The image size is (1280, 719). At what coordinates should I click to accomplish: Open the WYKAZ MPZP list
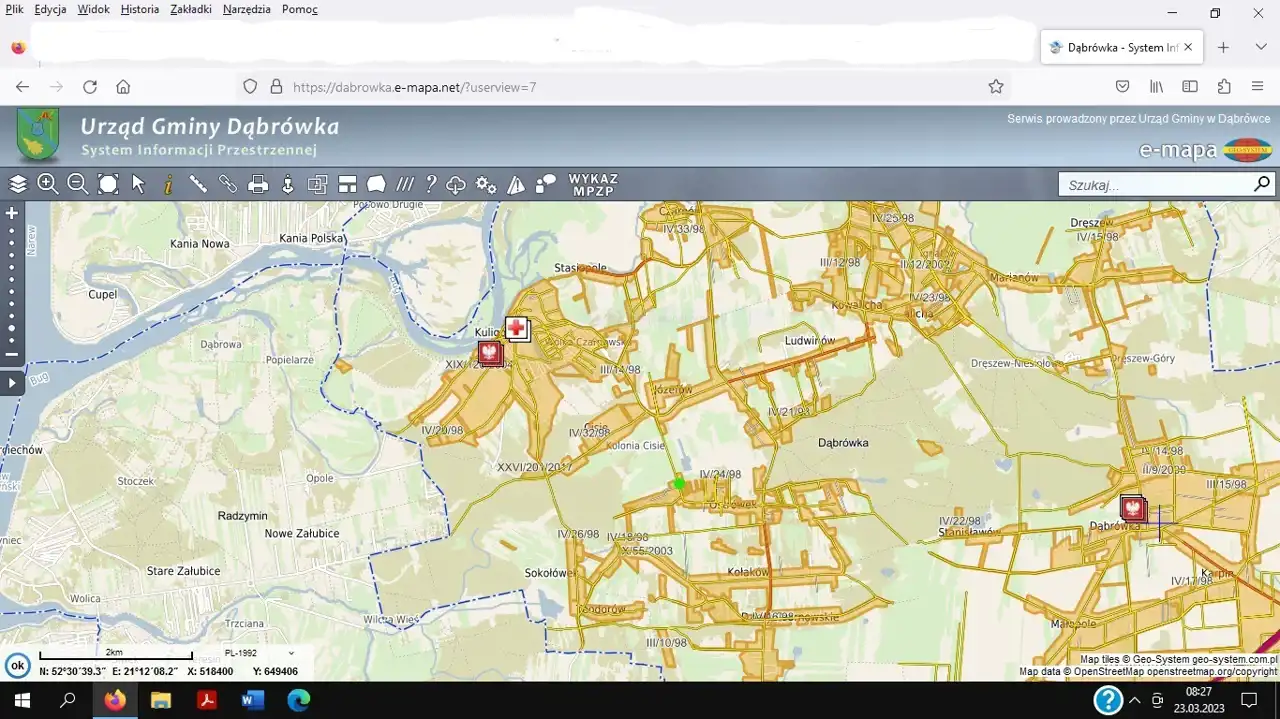[x=593, y=185]
